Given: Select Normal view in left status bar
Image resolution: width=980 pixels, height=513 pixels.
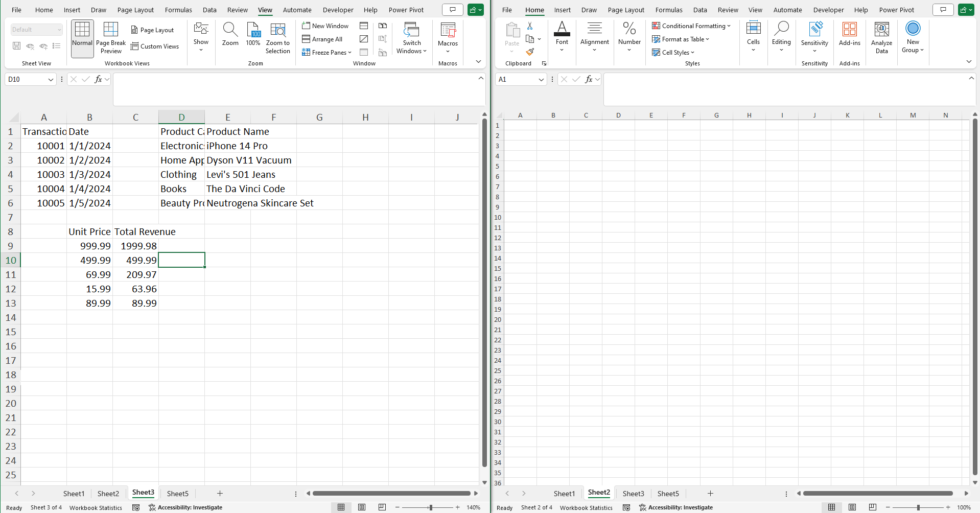Looking at the screenshot, I should pos(341,507).
